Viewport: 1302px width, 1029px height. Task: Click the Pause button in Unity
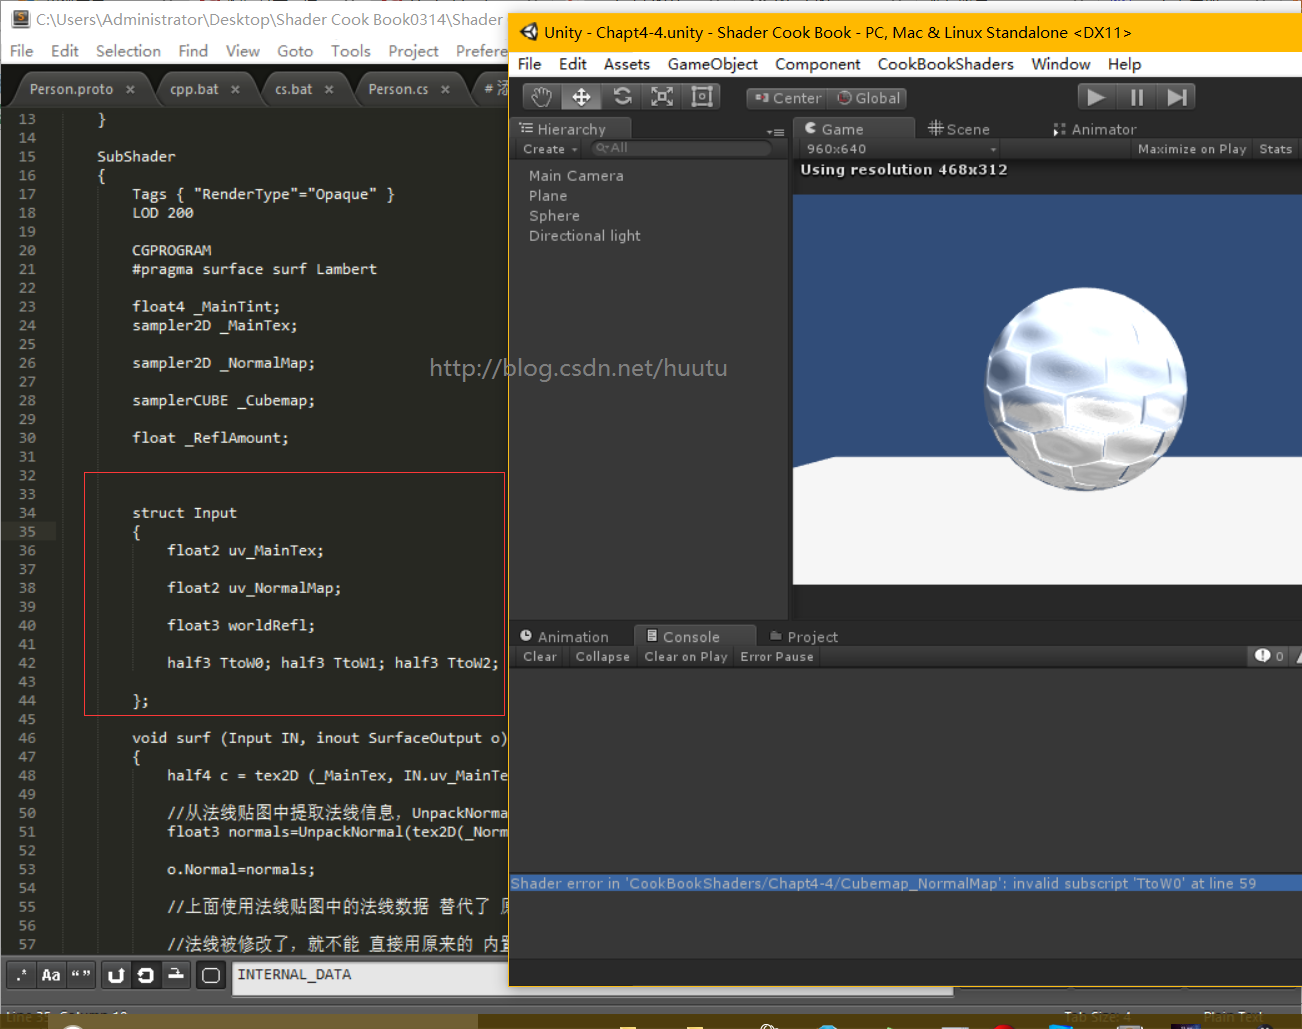click(x=1136, y=97)
